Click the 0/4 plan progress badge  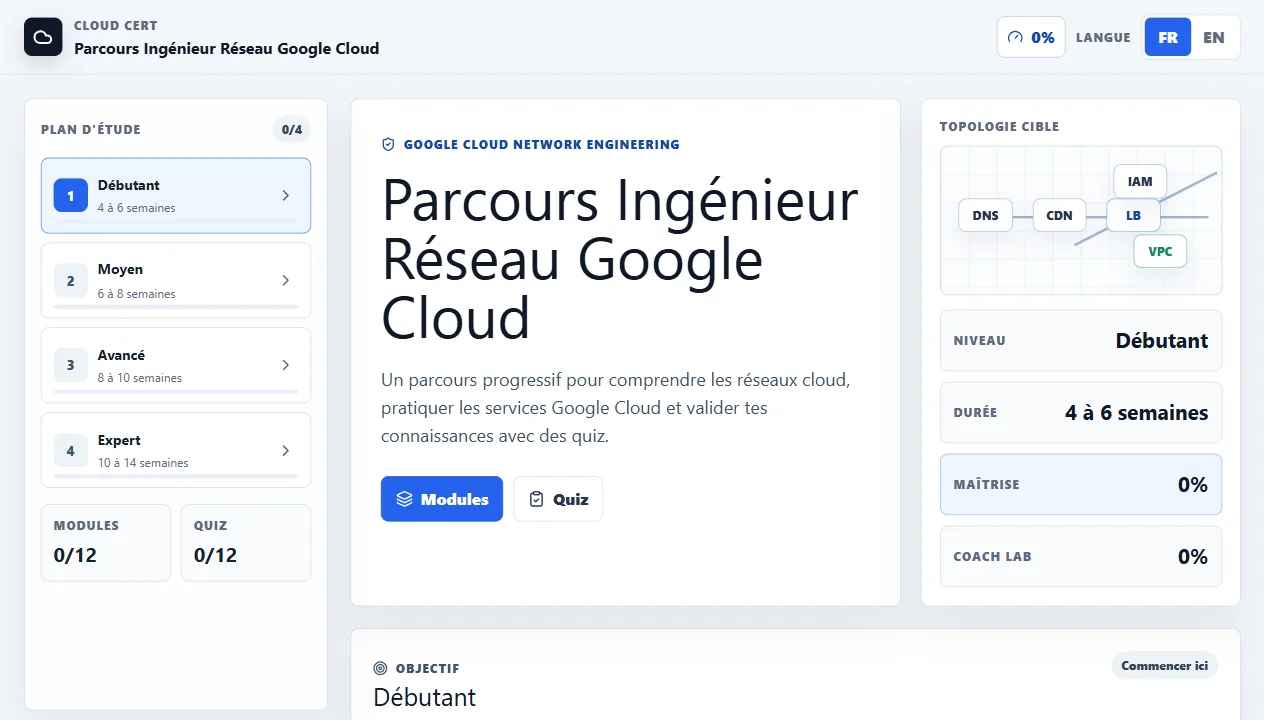pyautogui.click(x=292, y=129)
